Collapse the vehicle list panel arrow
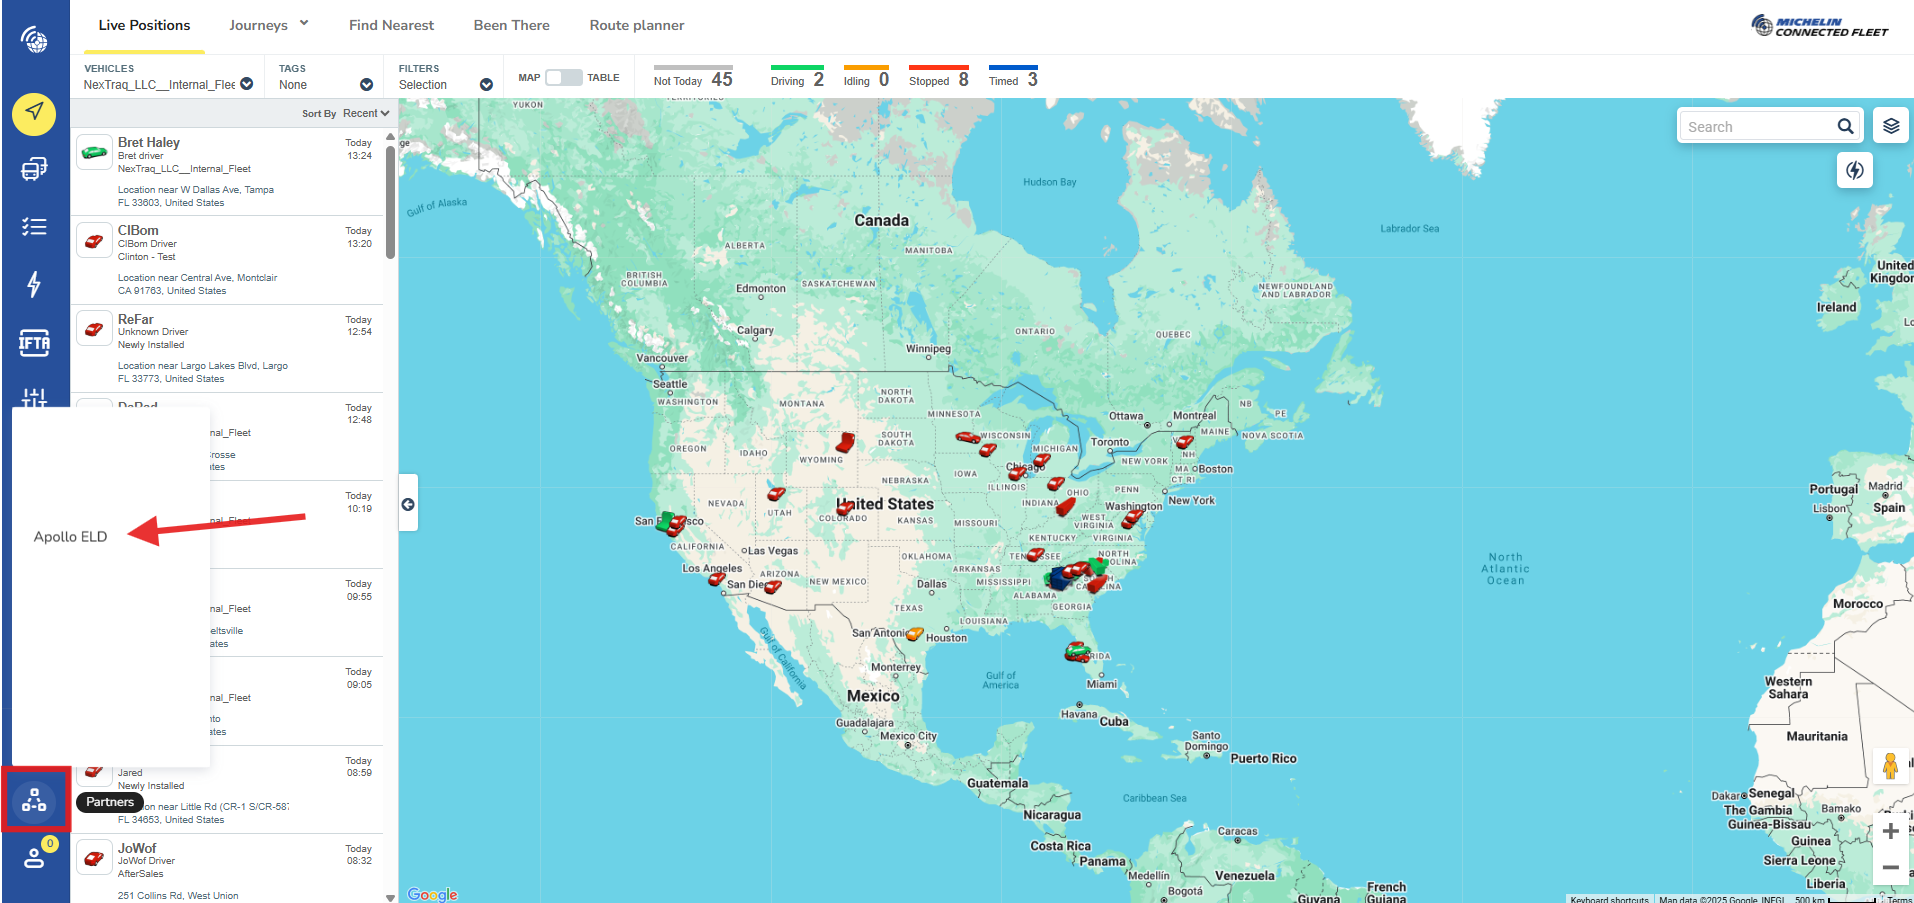This screenshot has height=903, width=1914. [x=408, y=504]
